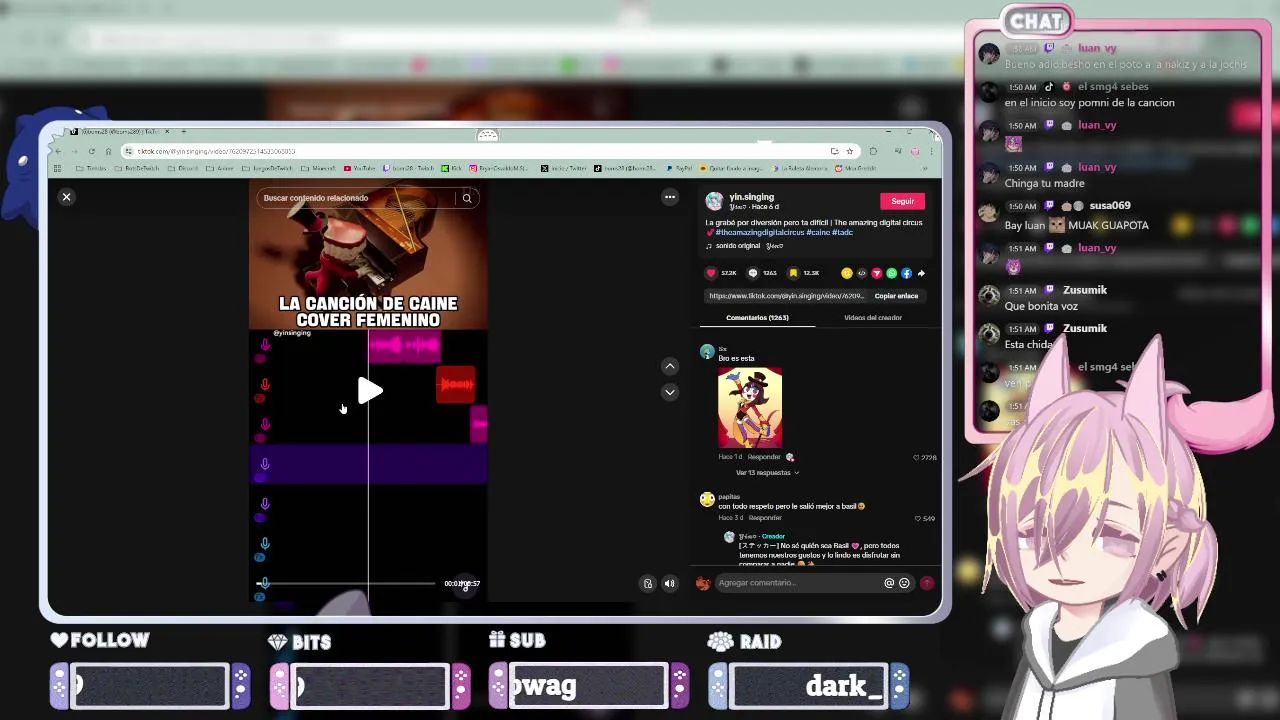Go back in browser
The height and width of the screenshot is (720, 1280).
(58, 151)
